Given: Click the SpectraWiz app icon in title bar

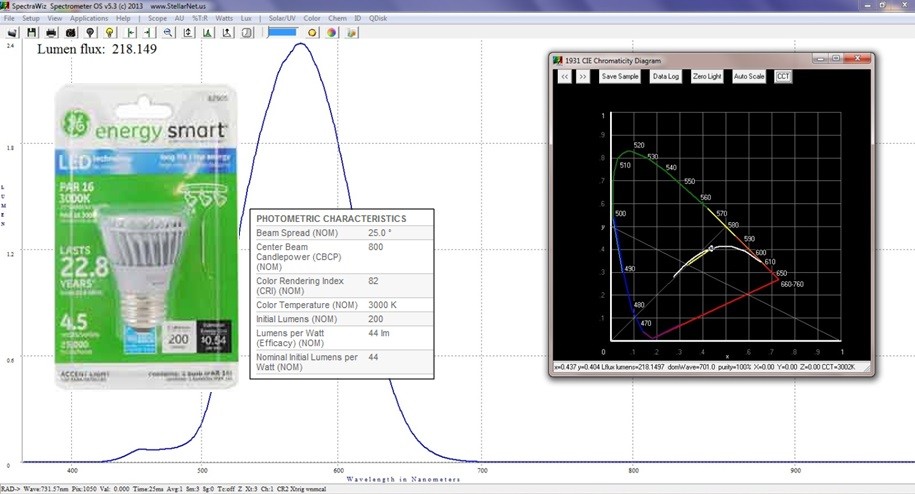Looking at the screenshot, I should click(x=5, y=5).
